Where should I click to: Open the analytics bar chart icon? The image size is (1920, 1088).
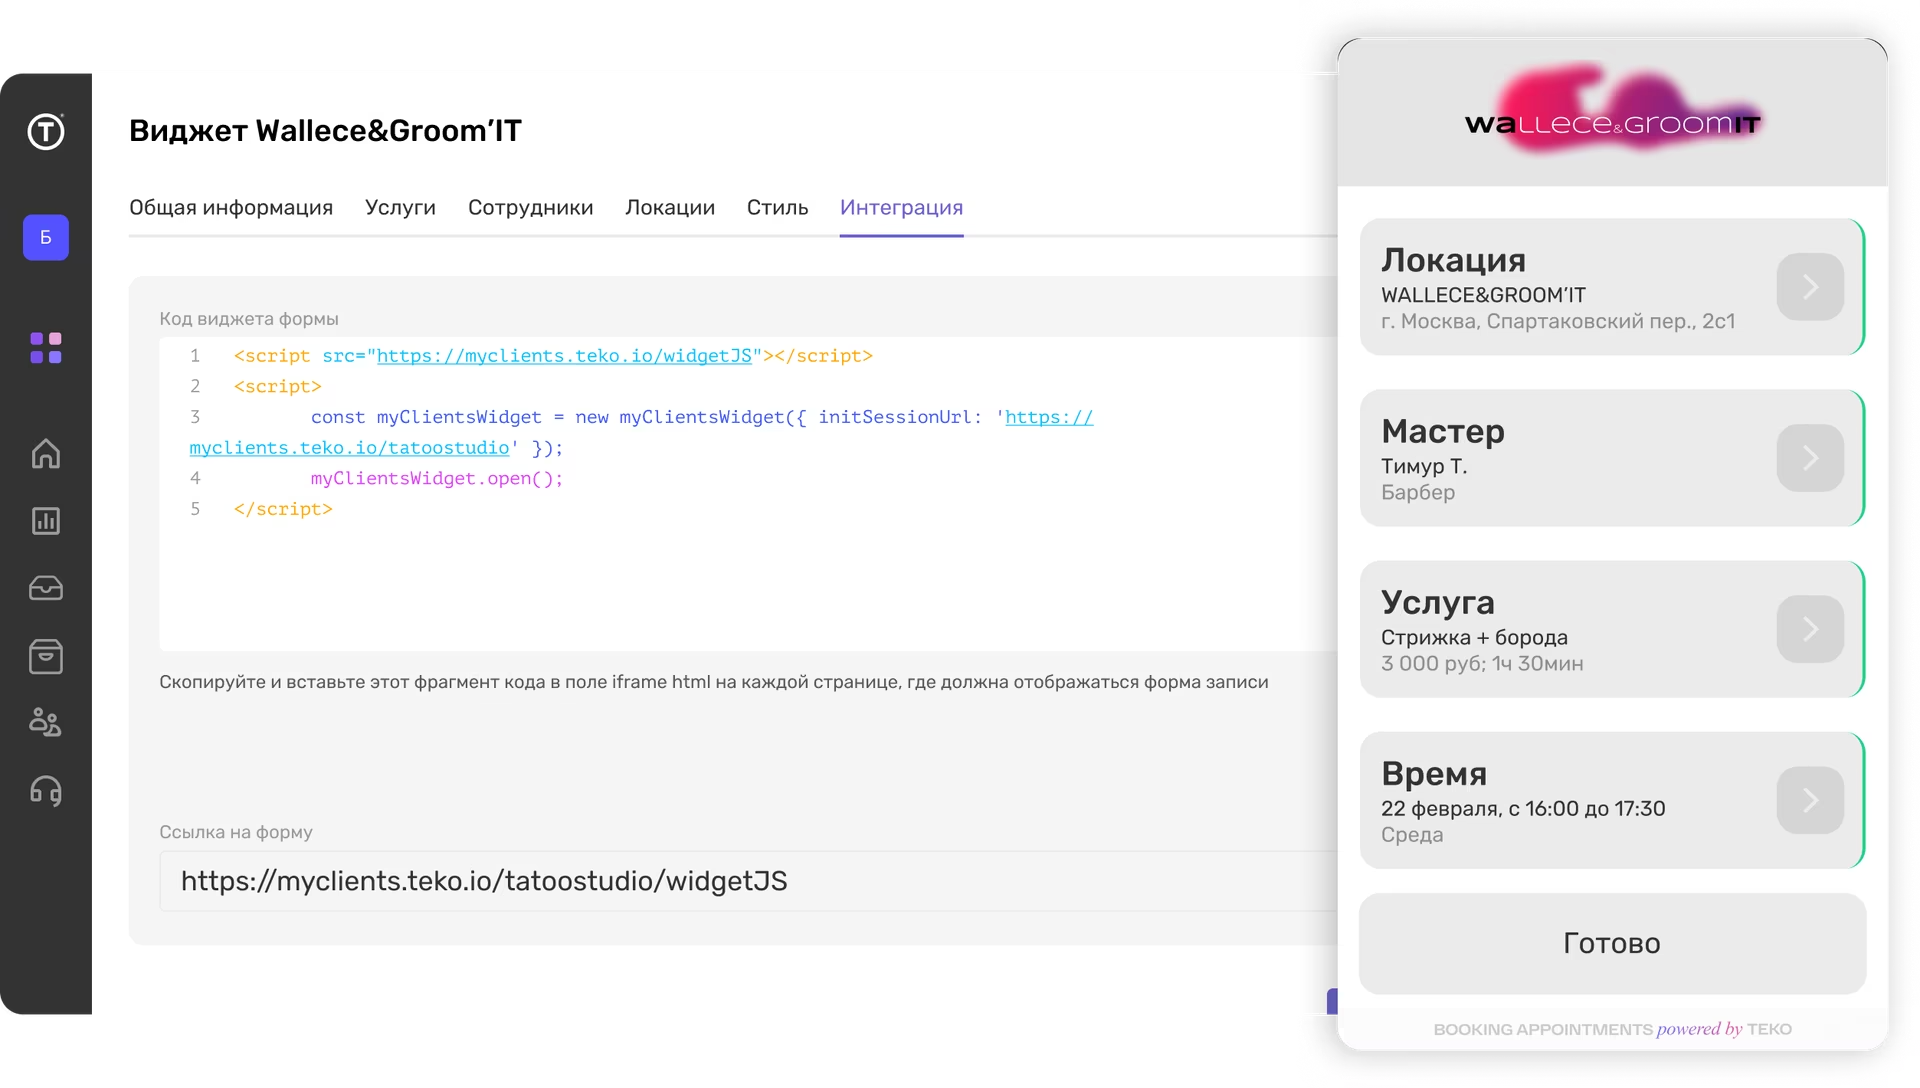(45, 521)
